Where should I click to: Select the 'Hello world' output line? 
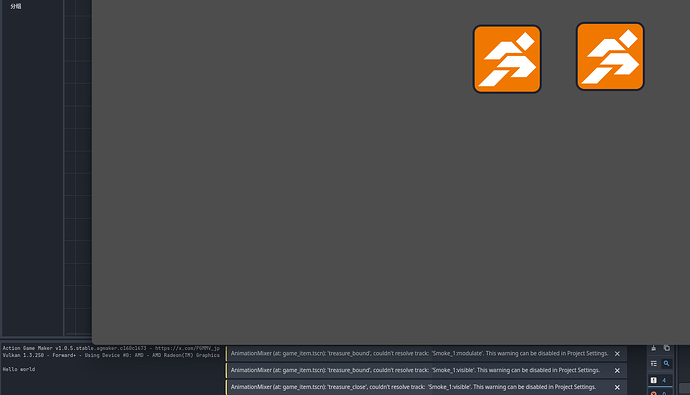[19, 369]
